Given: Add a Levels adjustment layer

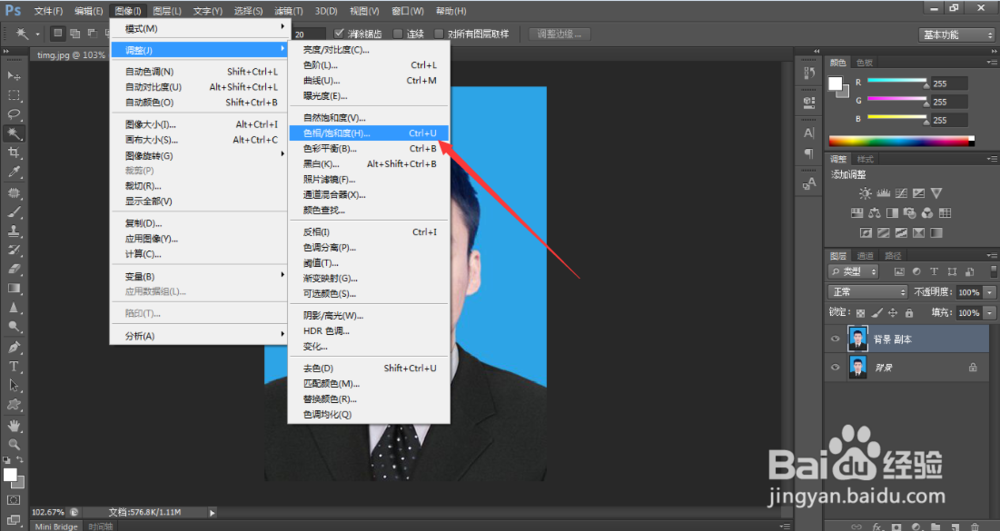Looking at the screenshot, I should pyautogui.click(x=883, y=193).
